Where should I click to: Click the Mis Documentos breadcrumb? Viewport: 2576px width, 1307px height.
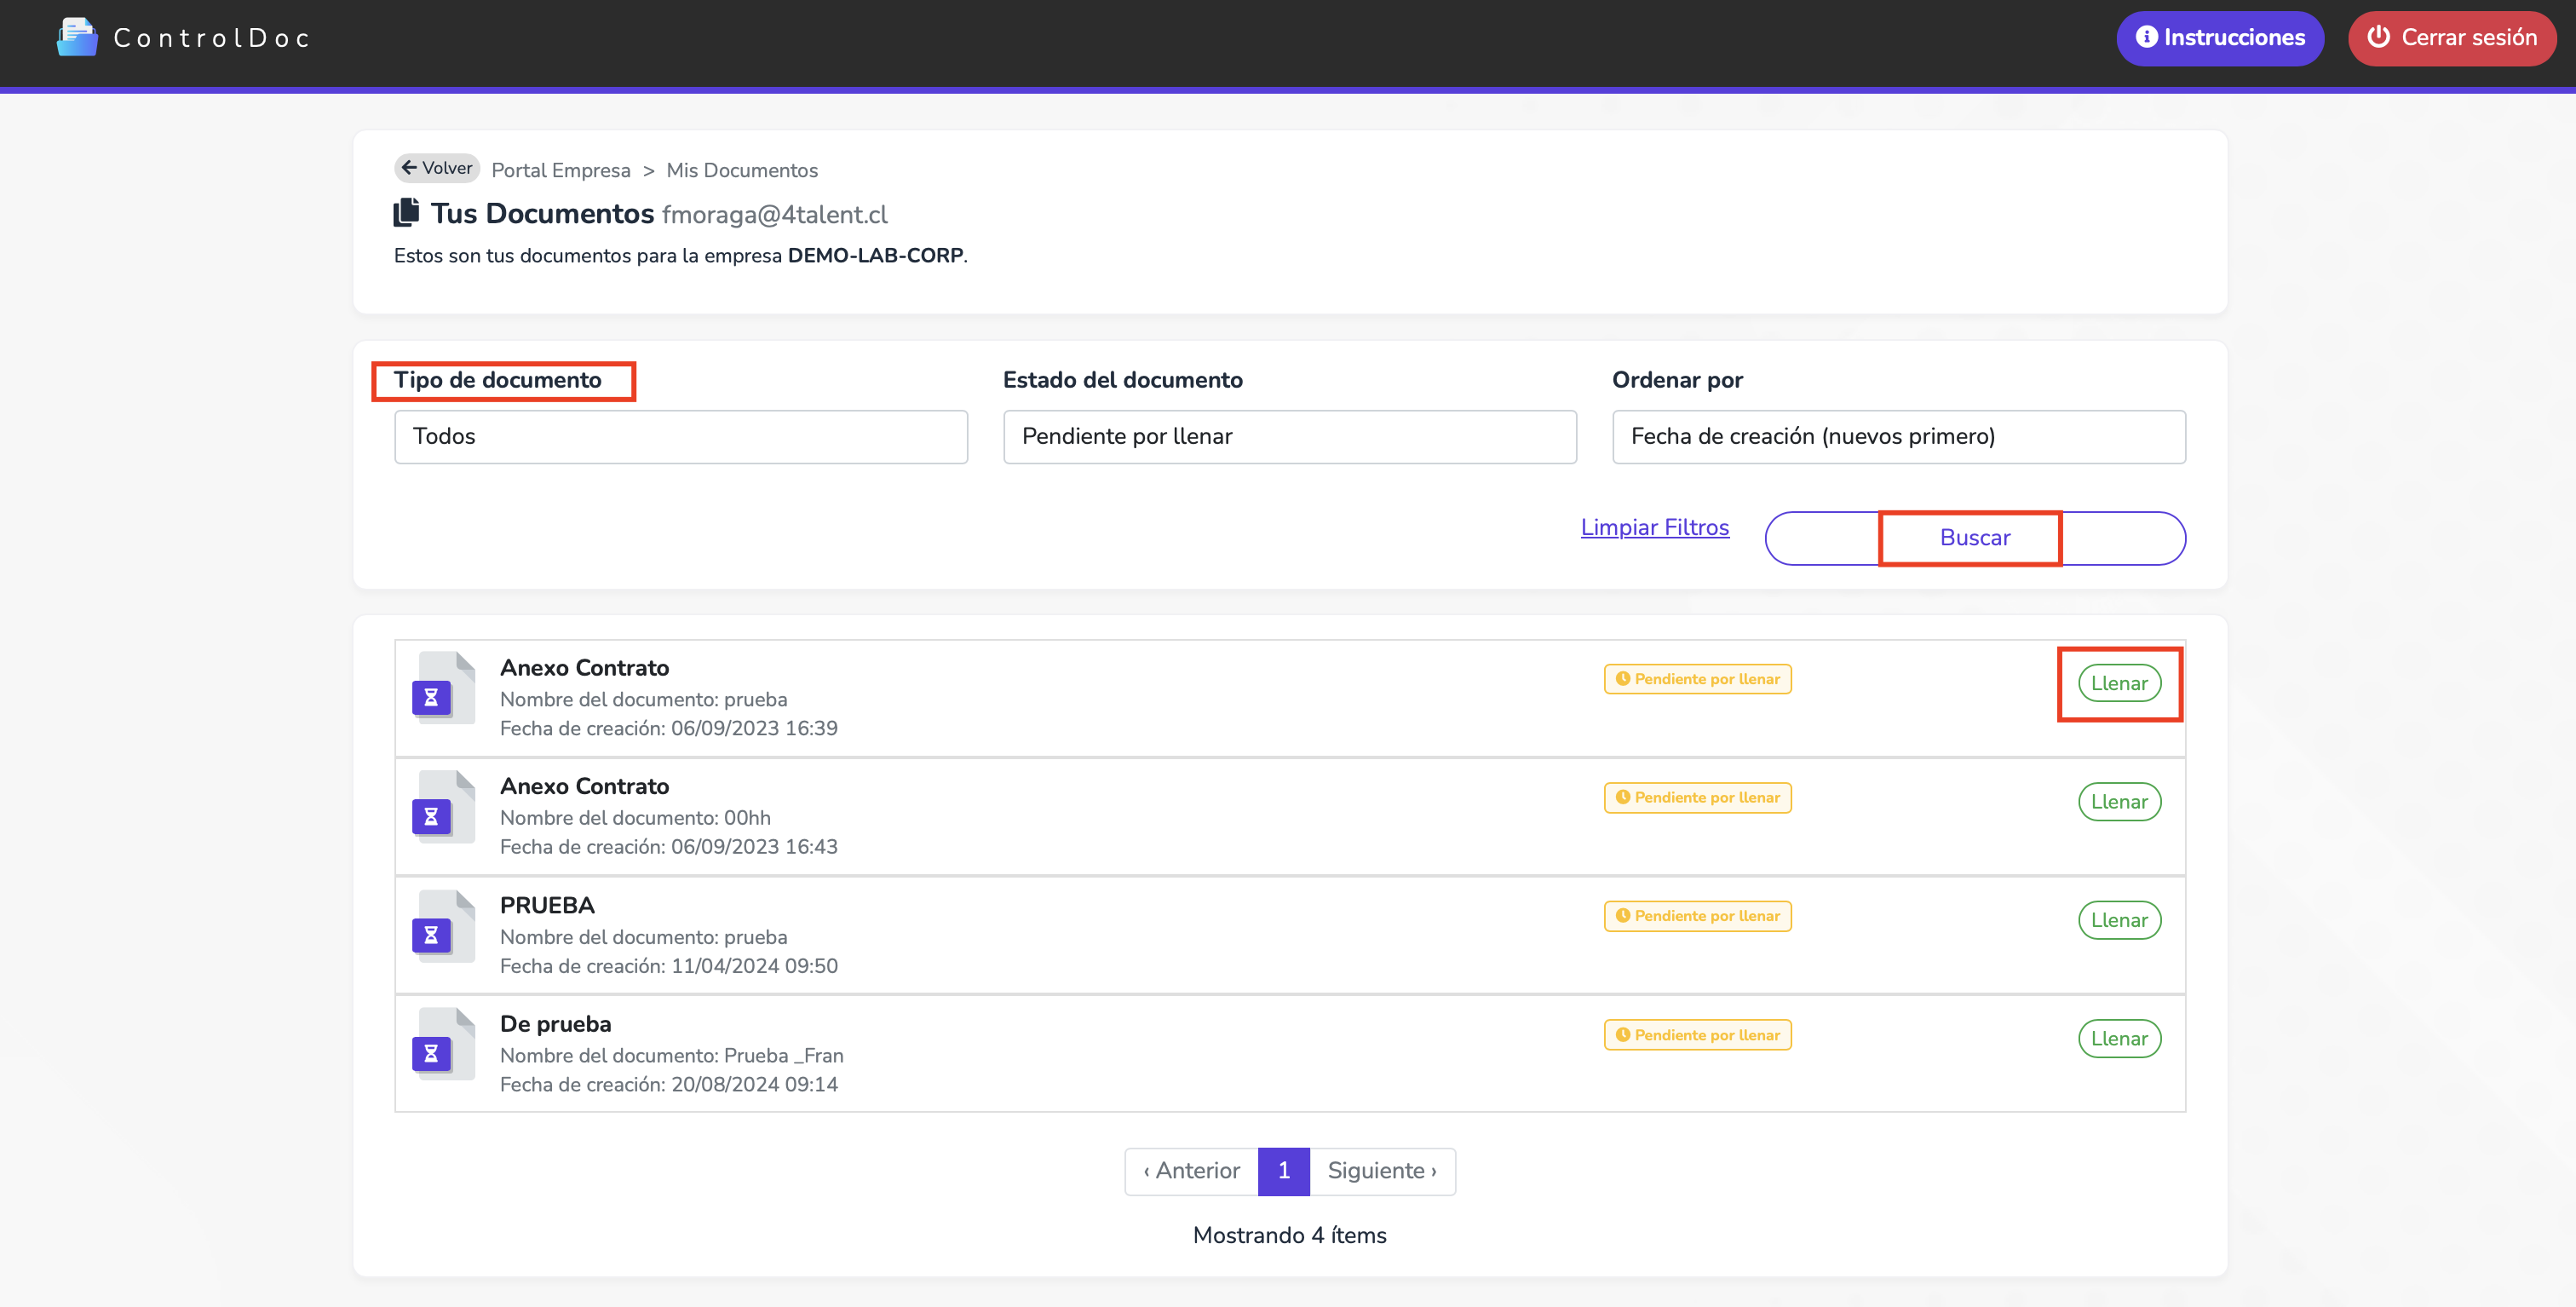point(742,170)
